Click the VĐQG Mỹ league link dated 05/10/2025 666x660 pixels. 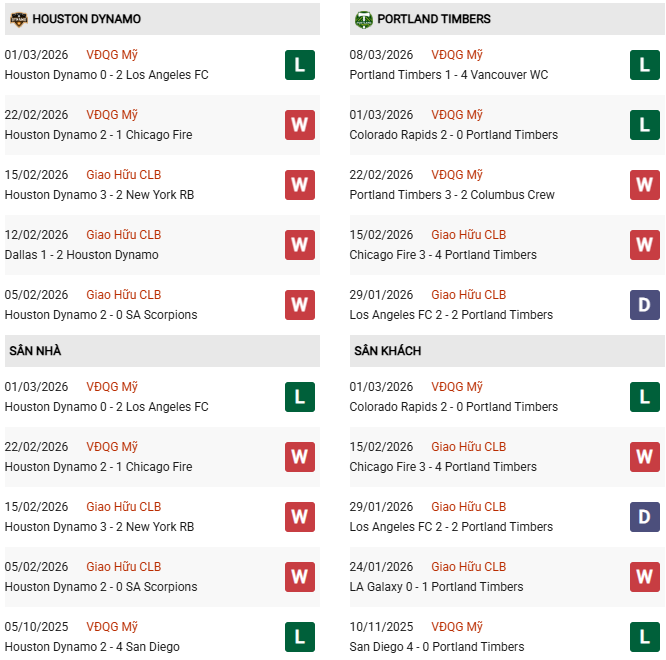[x=112, y=627]
